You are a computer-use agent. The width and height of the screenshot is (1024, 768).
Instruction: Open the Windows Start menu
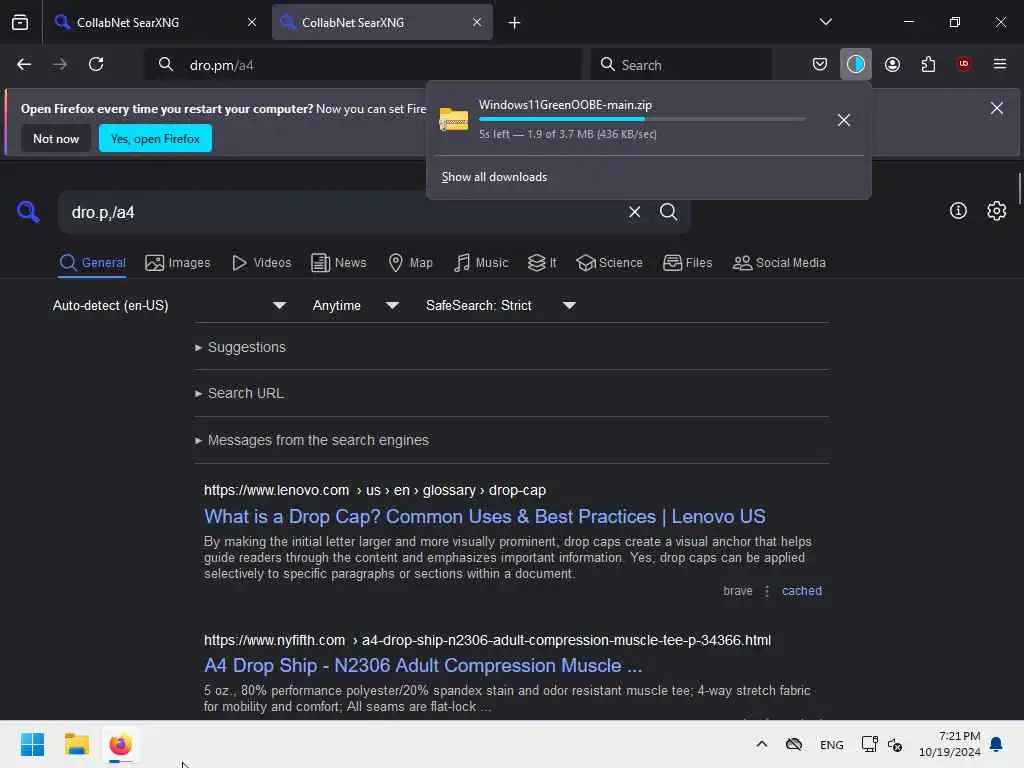(x=32, y=744)
